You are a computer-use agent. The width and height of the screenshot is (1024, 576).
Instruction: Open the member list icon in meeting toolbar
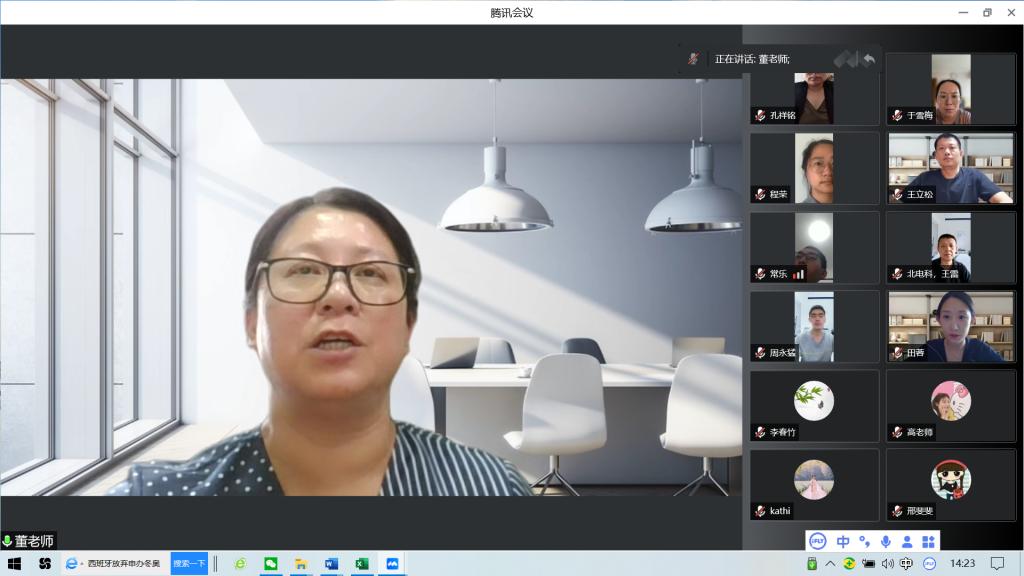[909, 540]
